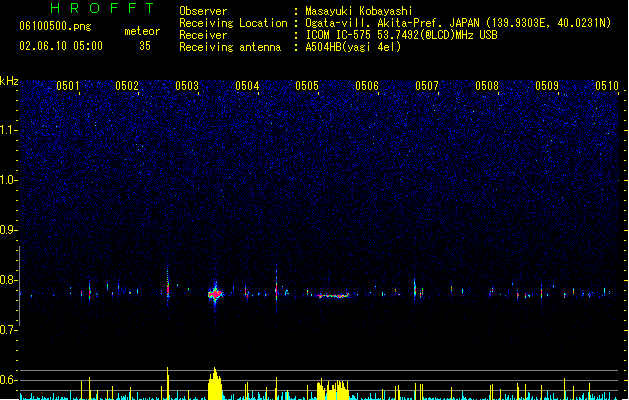The height and width of the screenshot is (400, 629).
Task: Click the long horizontal echo trace after 0505
Action: [333, 296]
